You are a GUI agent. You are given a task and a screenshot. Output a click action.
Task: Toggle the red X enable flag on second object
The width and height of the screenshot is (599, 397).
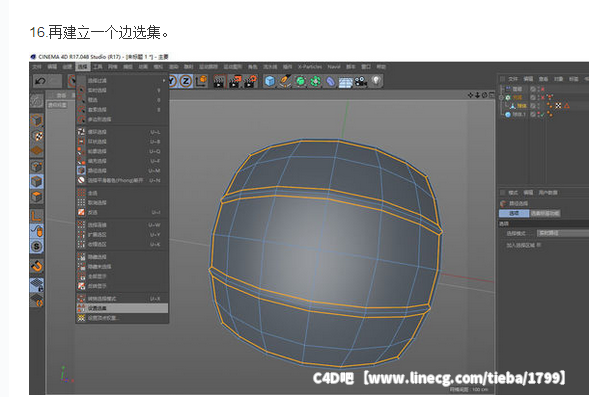click(x=543, y=97)
